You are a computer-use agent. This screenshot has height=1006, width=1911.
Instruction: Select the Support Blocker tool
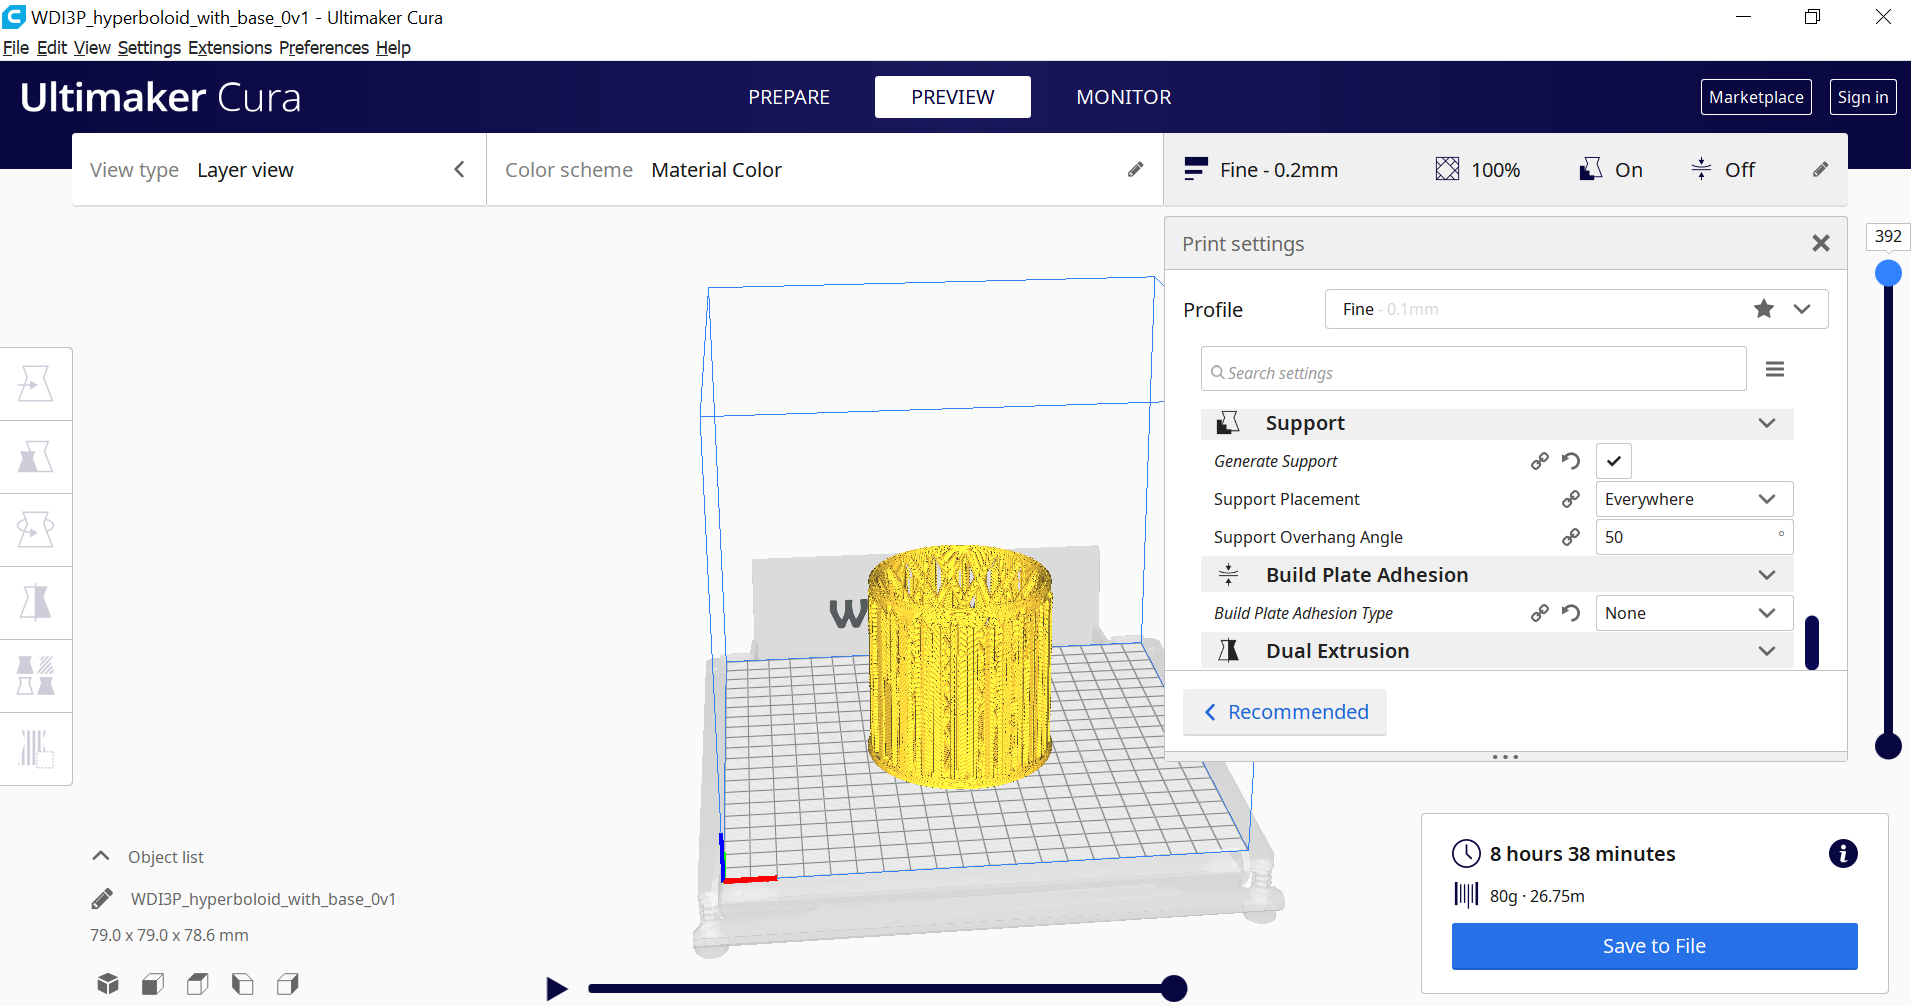[x=36, y=749]
